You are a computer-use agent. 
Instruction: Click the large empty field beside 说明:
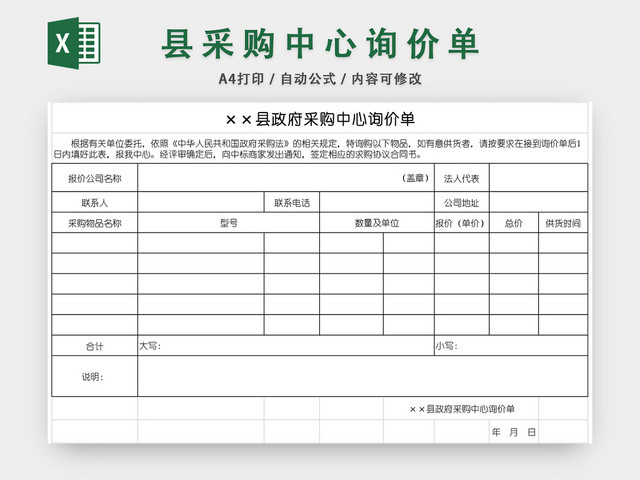(363, 376)
